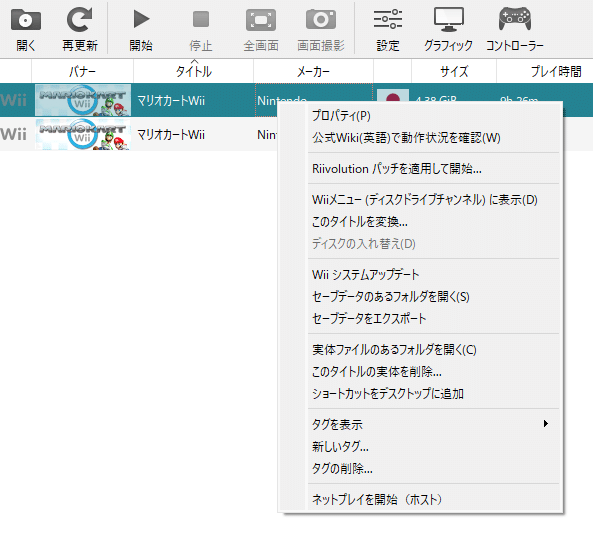
Task: Click マリオカートWii title in the selected row
Action: [171, 101]
